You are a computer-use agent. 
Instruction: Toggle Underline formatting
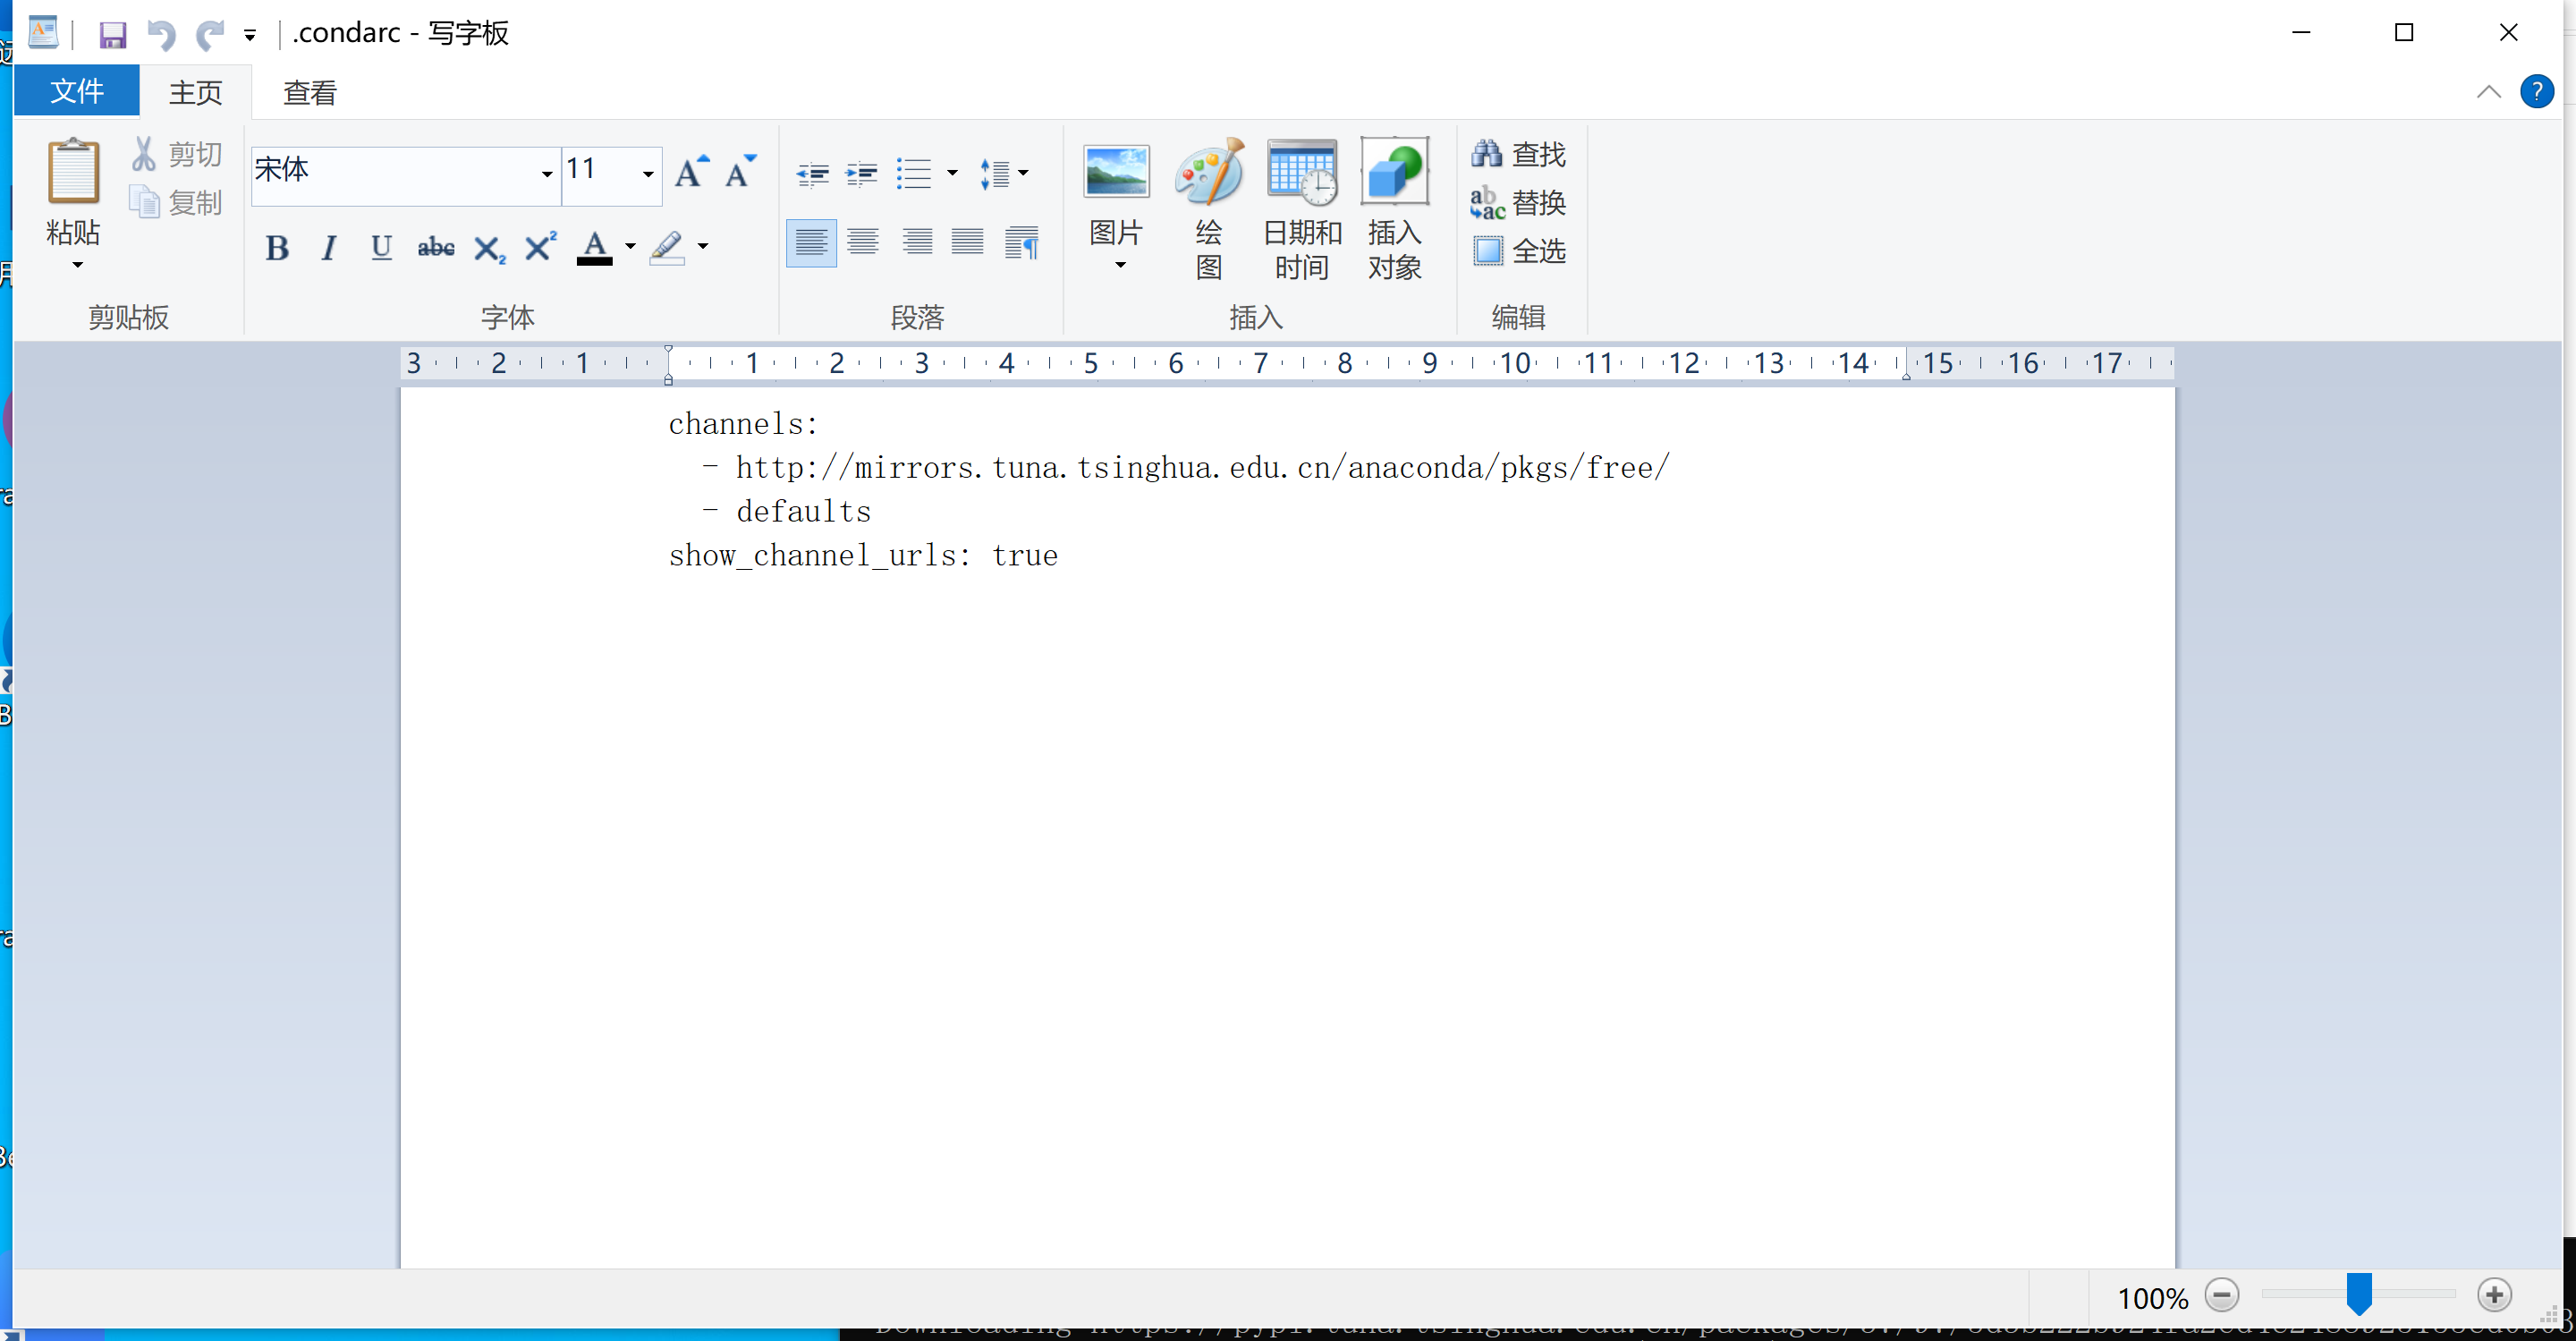(381, 247)
